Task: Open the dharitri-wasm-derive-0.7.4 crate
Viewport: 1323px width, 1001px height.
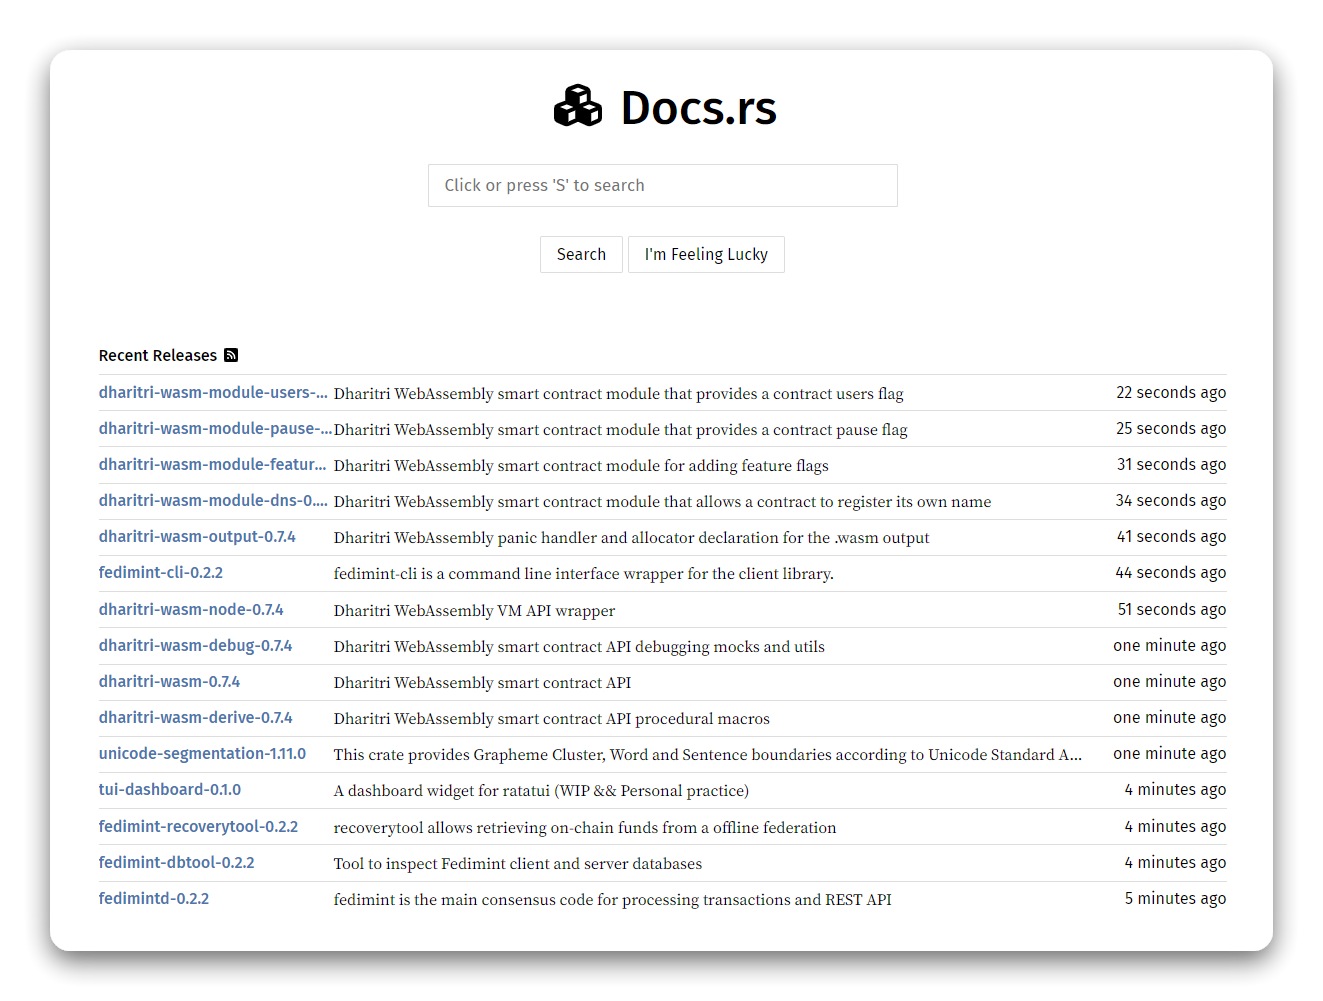Action: pyautogui.click(x=195, y=717)
